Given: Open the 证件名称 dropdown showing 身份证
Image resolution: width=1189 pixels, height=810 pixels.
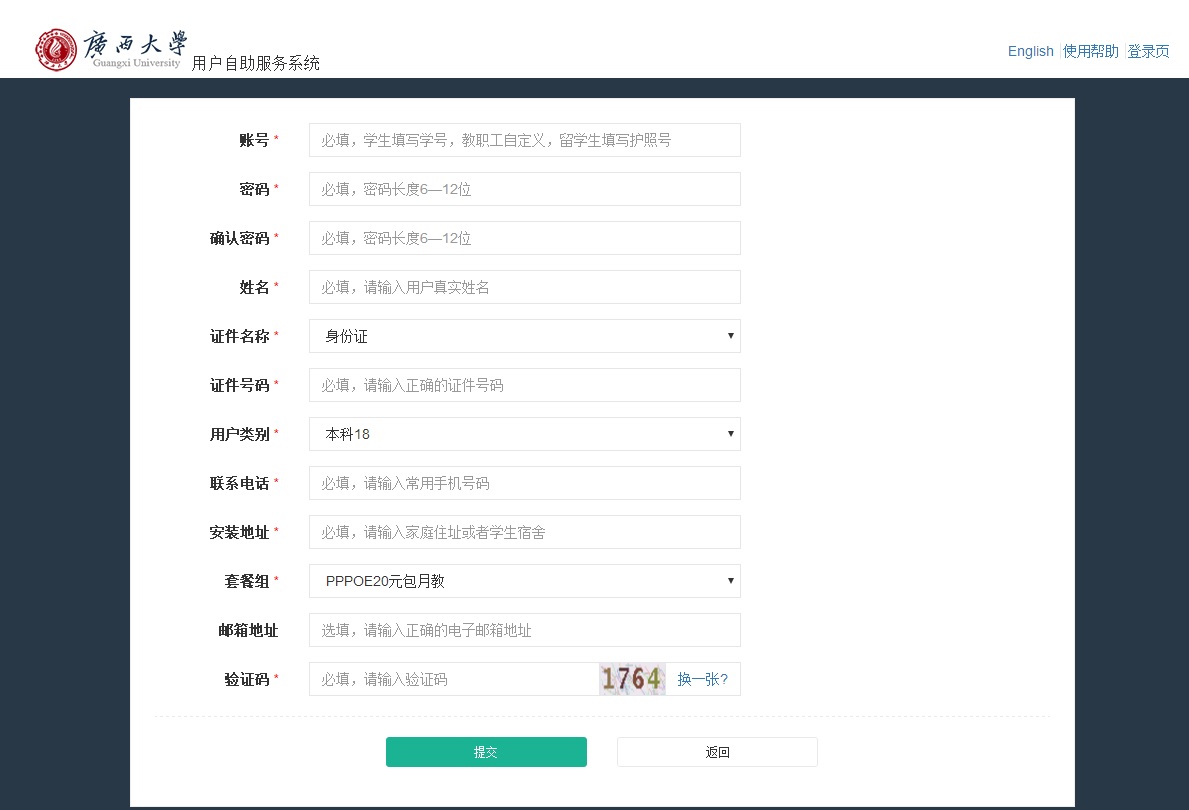Looking at the screenshot, I should [524, 337].
